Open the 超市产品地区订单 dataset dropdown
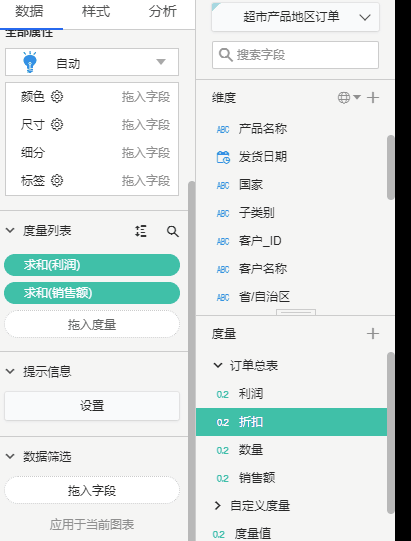The width and height of the screenshot is (411, 541). [295, 17]
